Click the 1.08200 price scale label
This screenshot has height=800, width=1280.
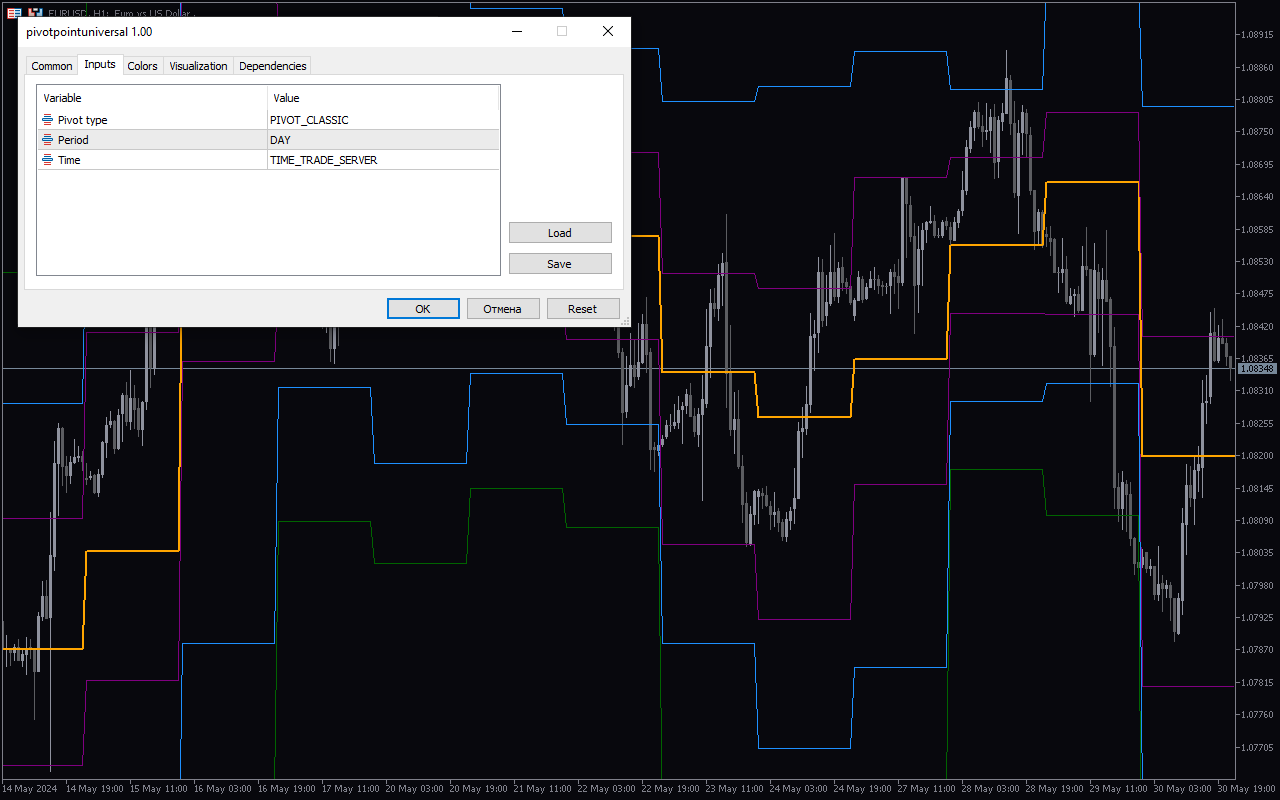coord(1255,456)
